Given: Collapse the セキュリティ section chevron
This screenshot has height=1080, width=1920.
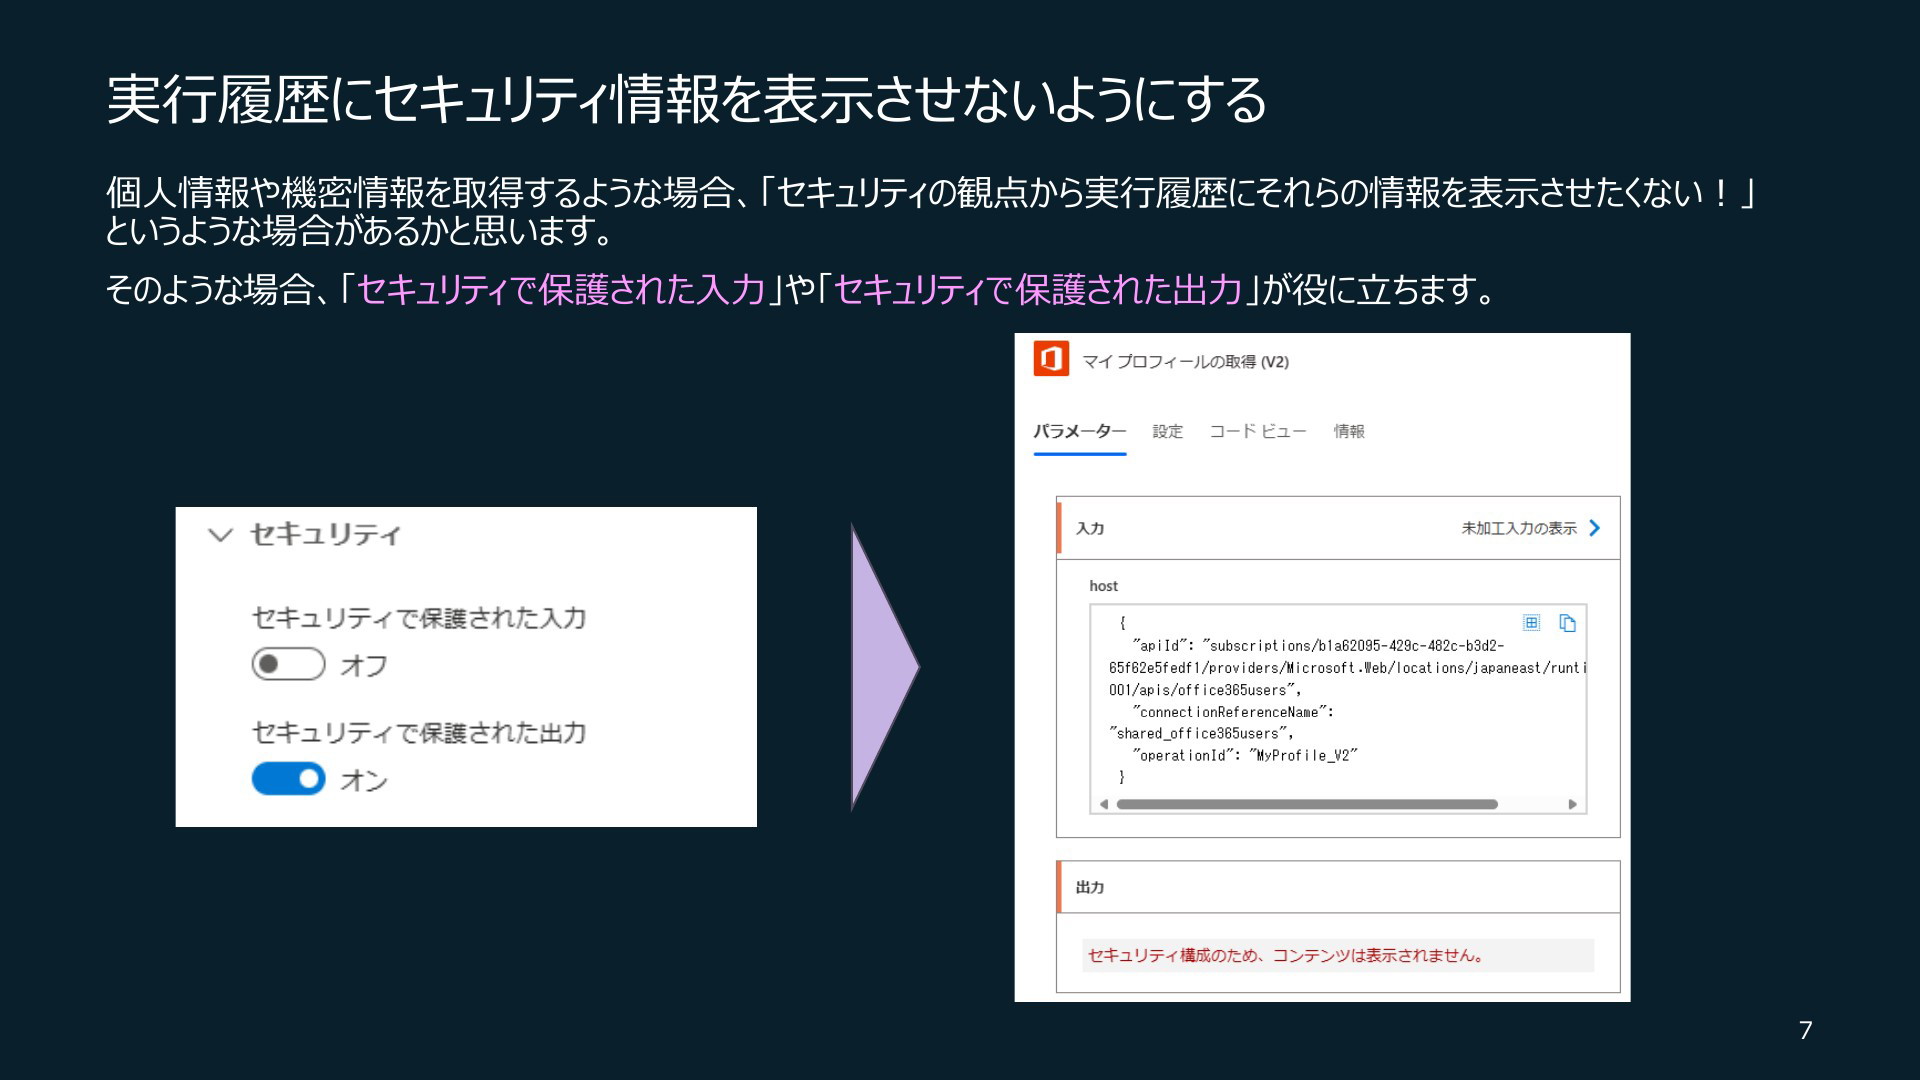Looking at the screenshot, I should pyautogui.click(x=220, y=535).
